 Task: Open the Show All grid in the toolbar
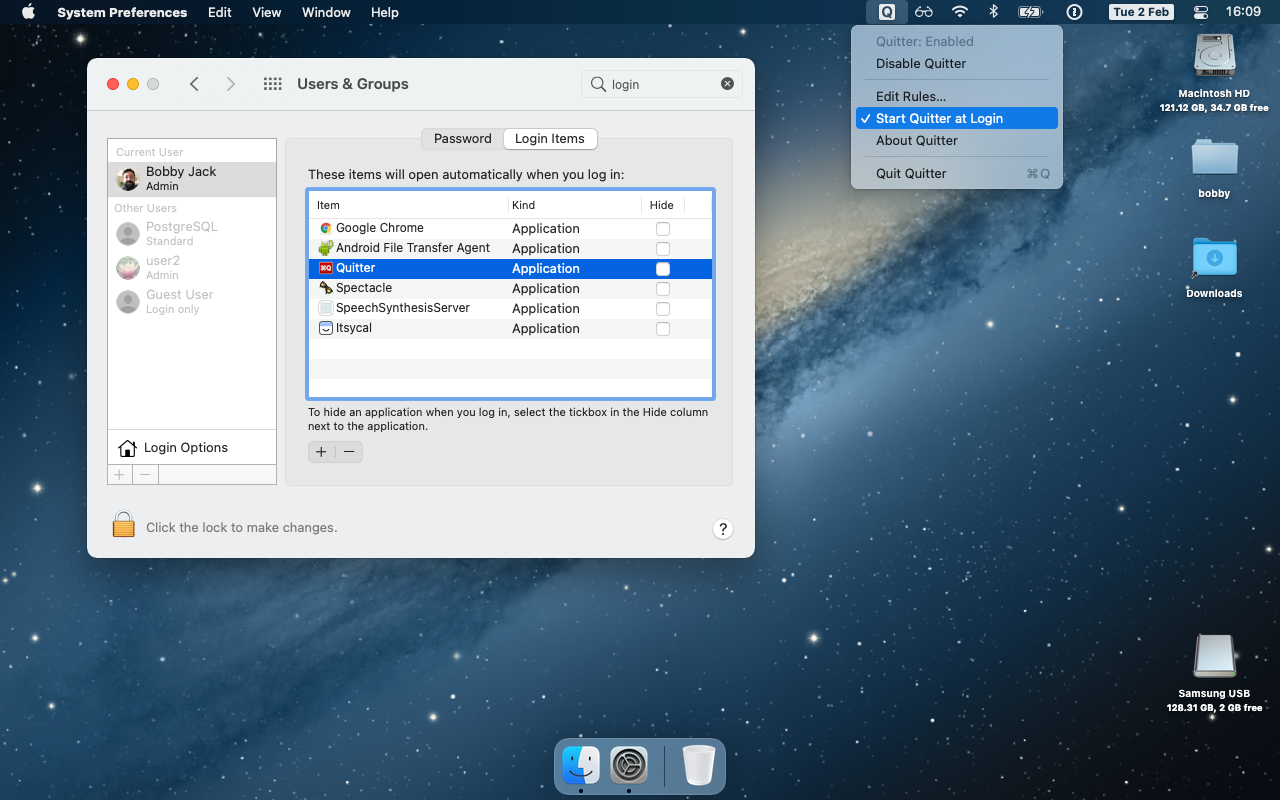(272, 84)
